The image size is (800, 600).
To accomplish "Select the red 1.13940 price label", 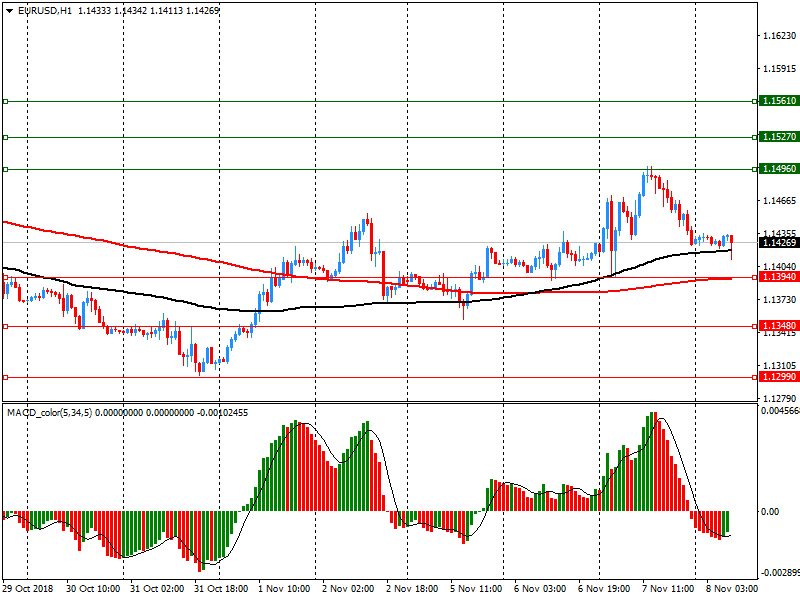I will click(778, 276).
